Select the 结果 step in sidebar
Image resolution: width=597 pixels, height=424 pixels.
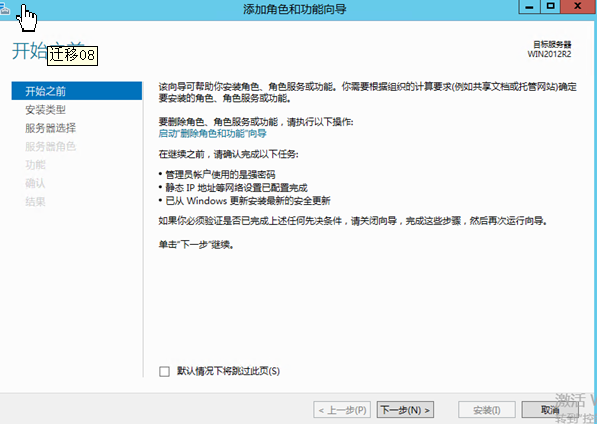35,201
